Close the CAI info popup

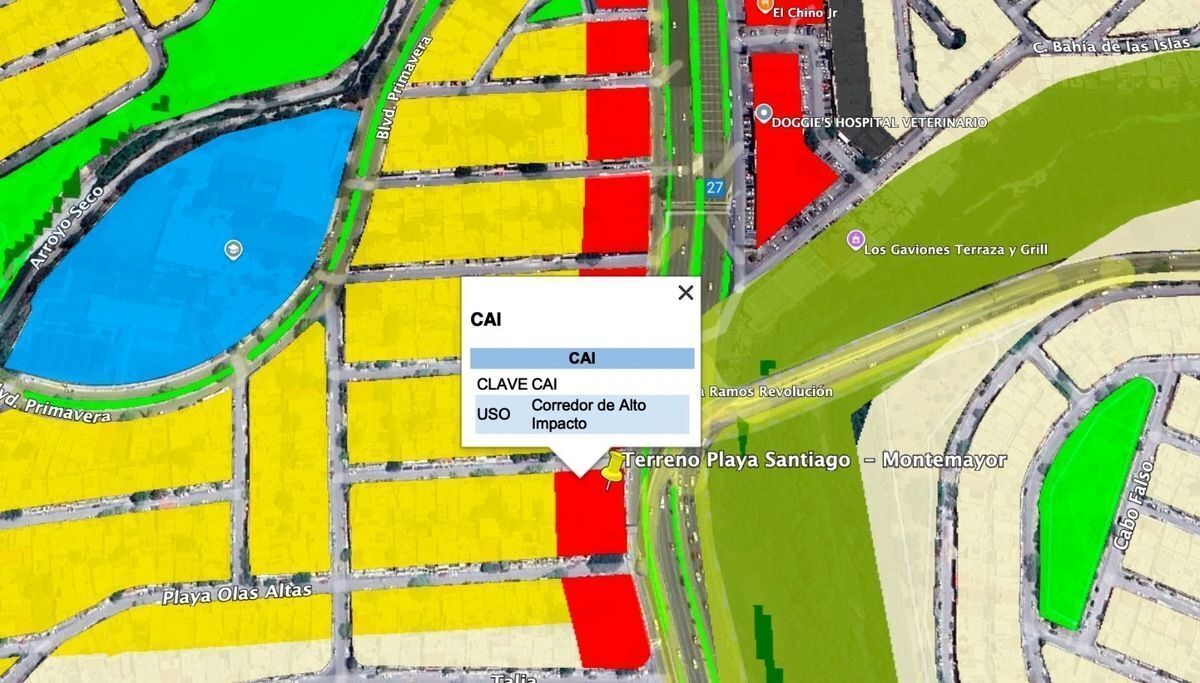[x=685, y=292]
